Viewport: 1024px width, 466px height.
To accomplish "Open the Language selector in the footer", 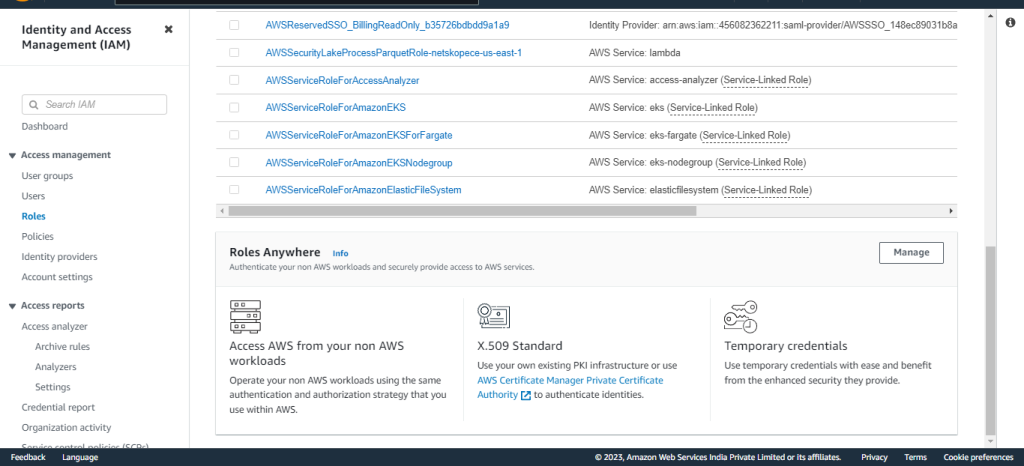I will [x=80, y=457].
